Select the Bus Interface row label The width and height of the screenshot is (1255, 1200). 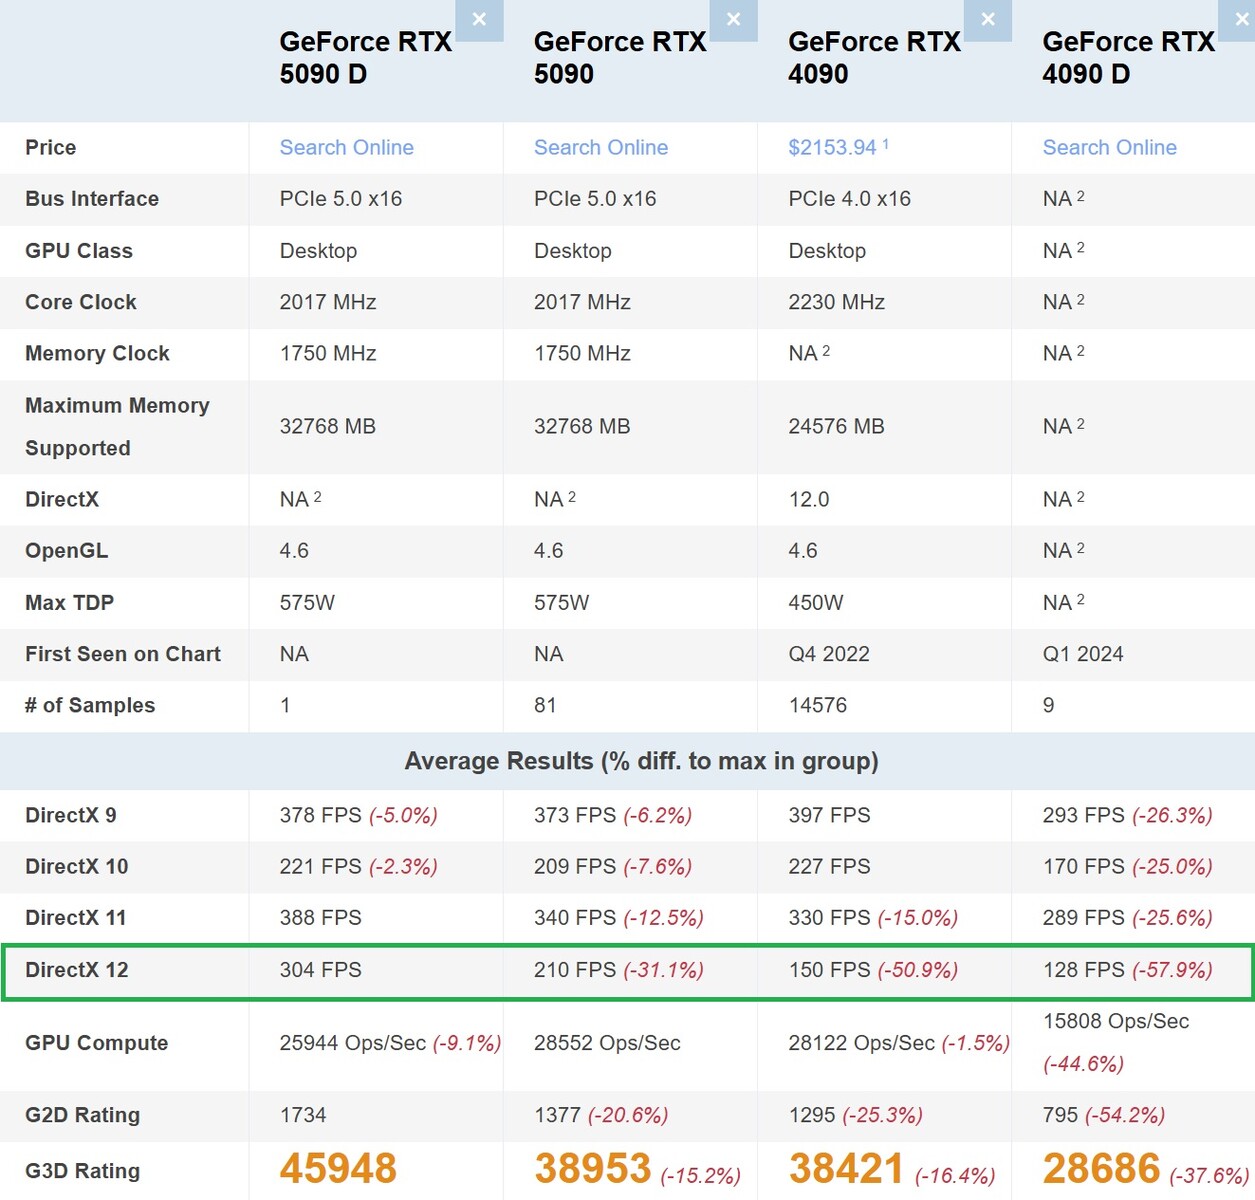point(92,199)
